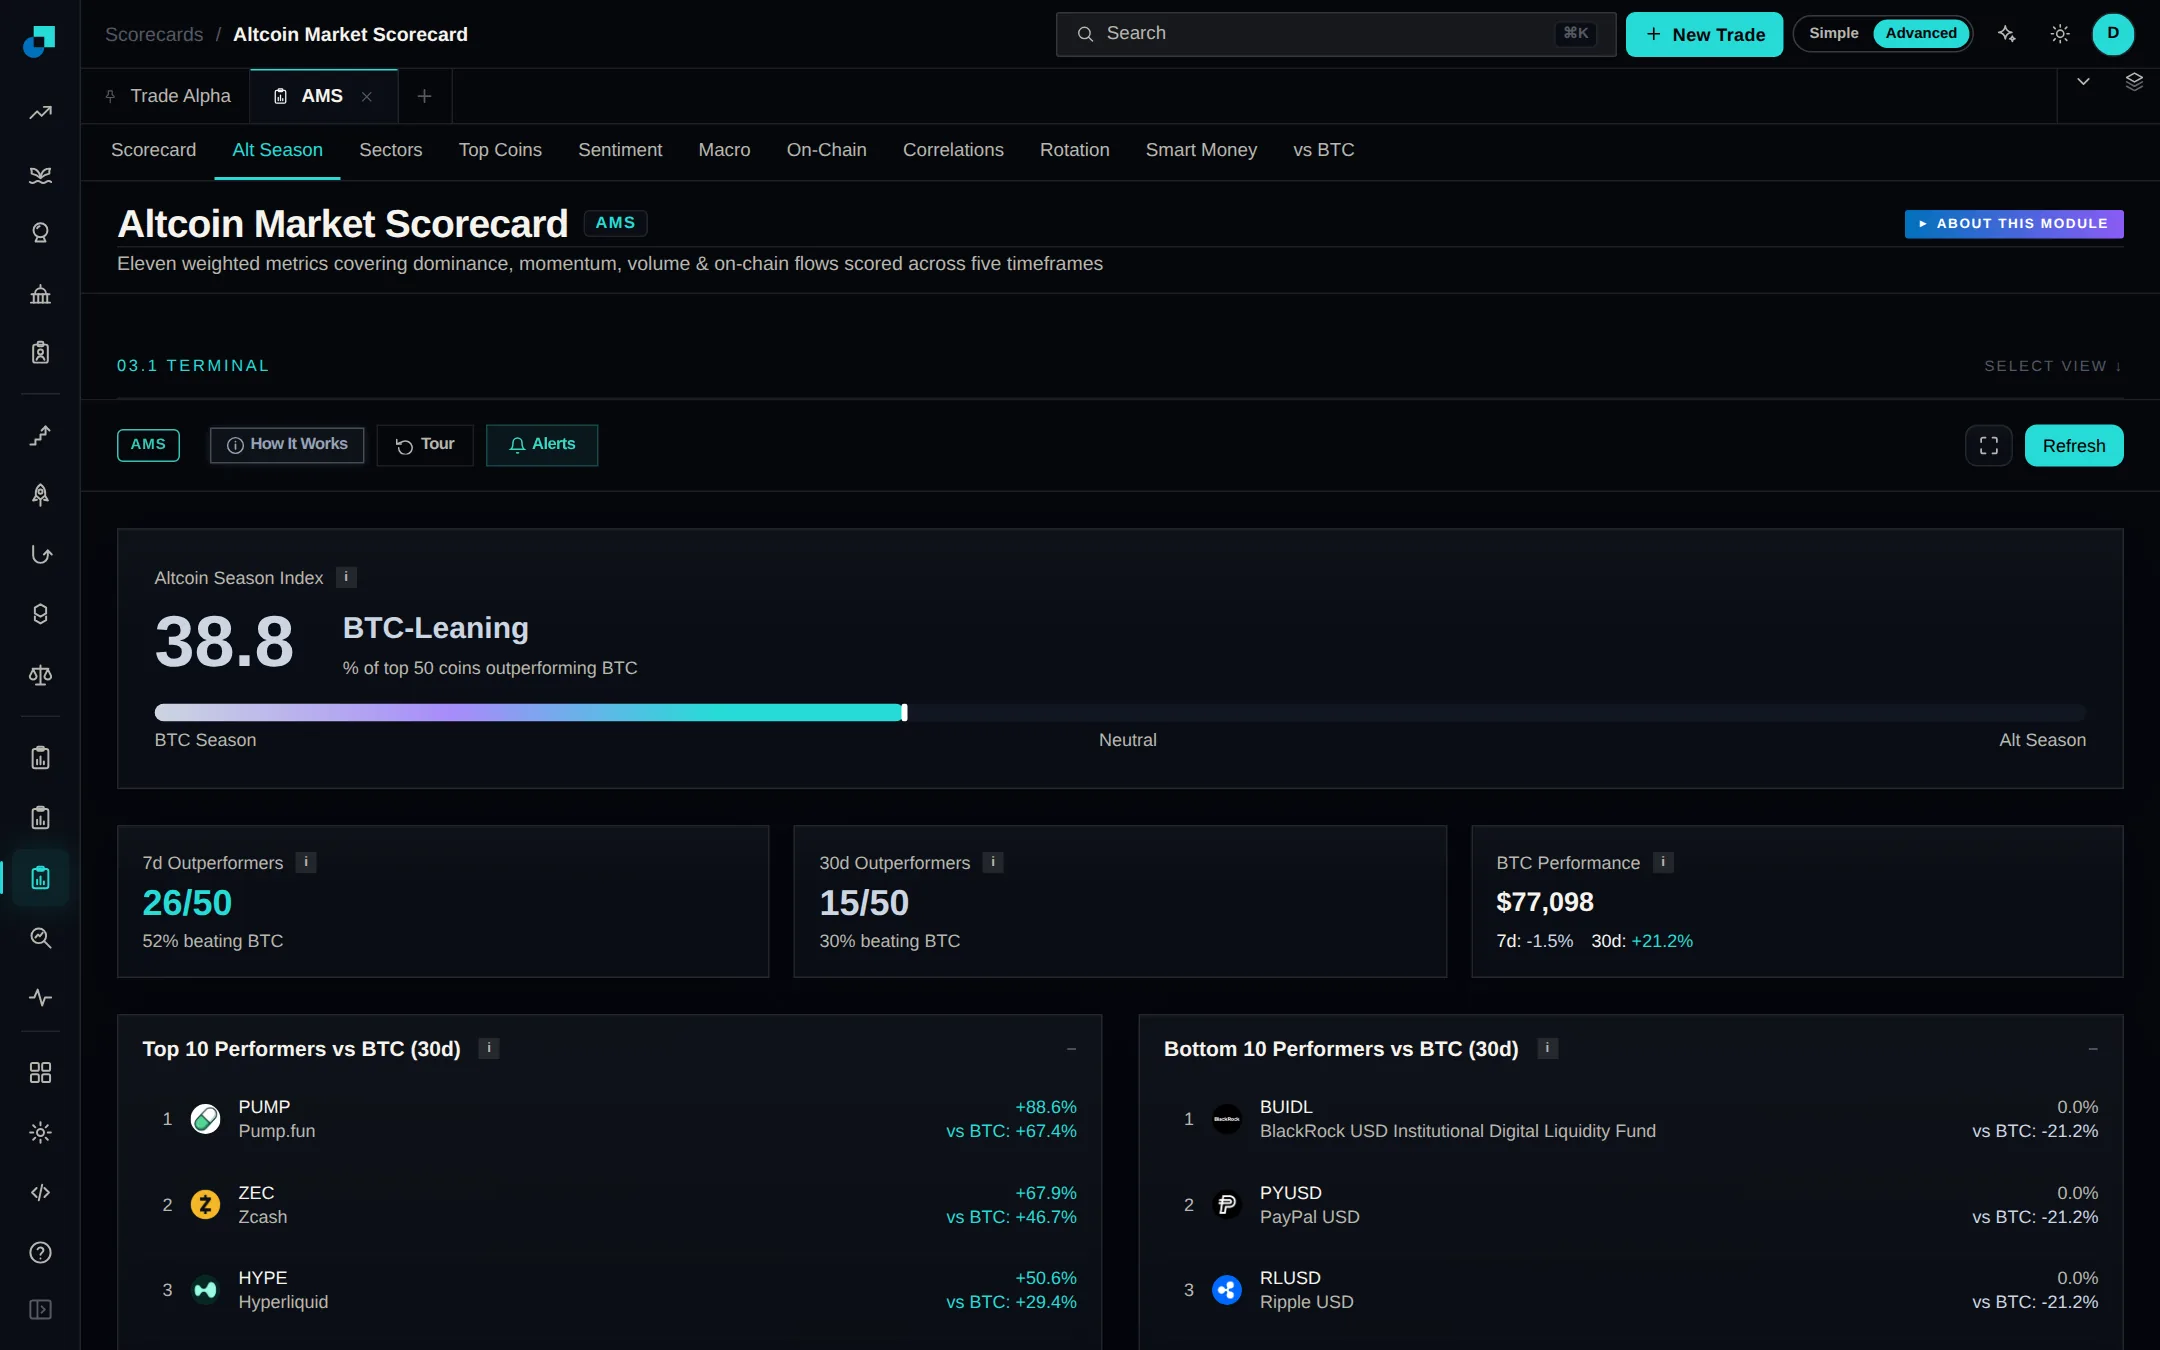Switch to the Trade Alpha tab
The width and height of the screenshot is (2160, 1350).
coord(167,96)
